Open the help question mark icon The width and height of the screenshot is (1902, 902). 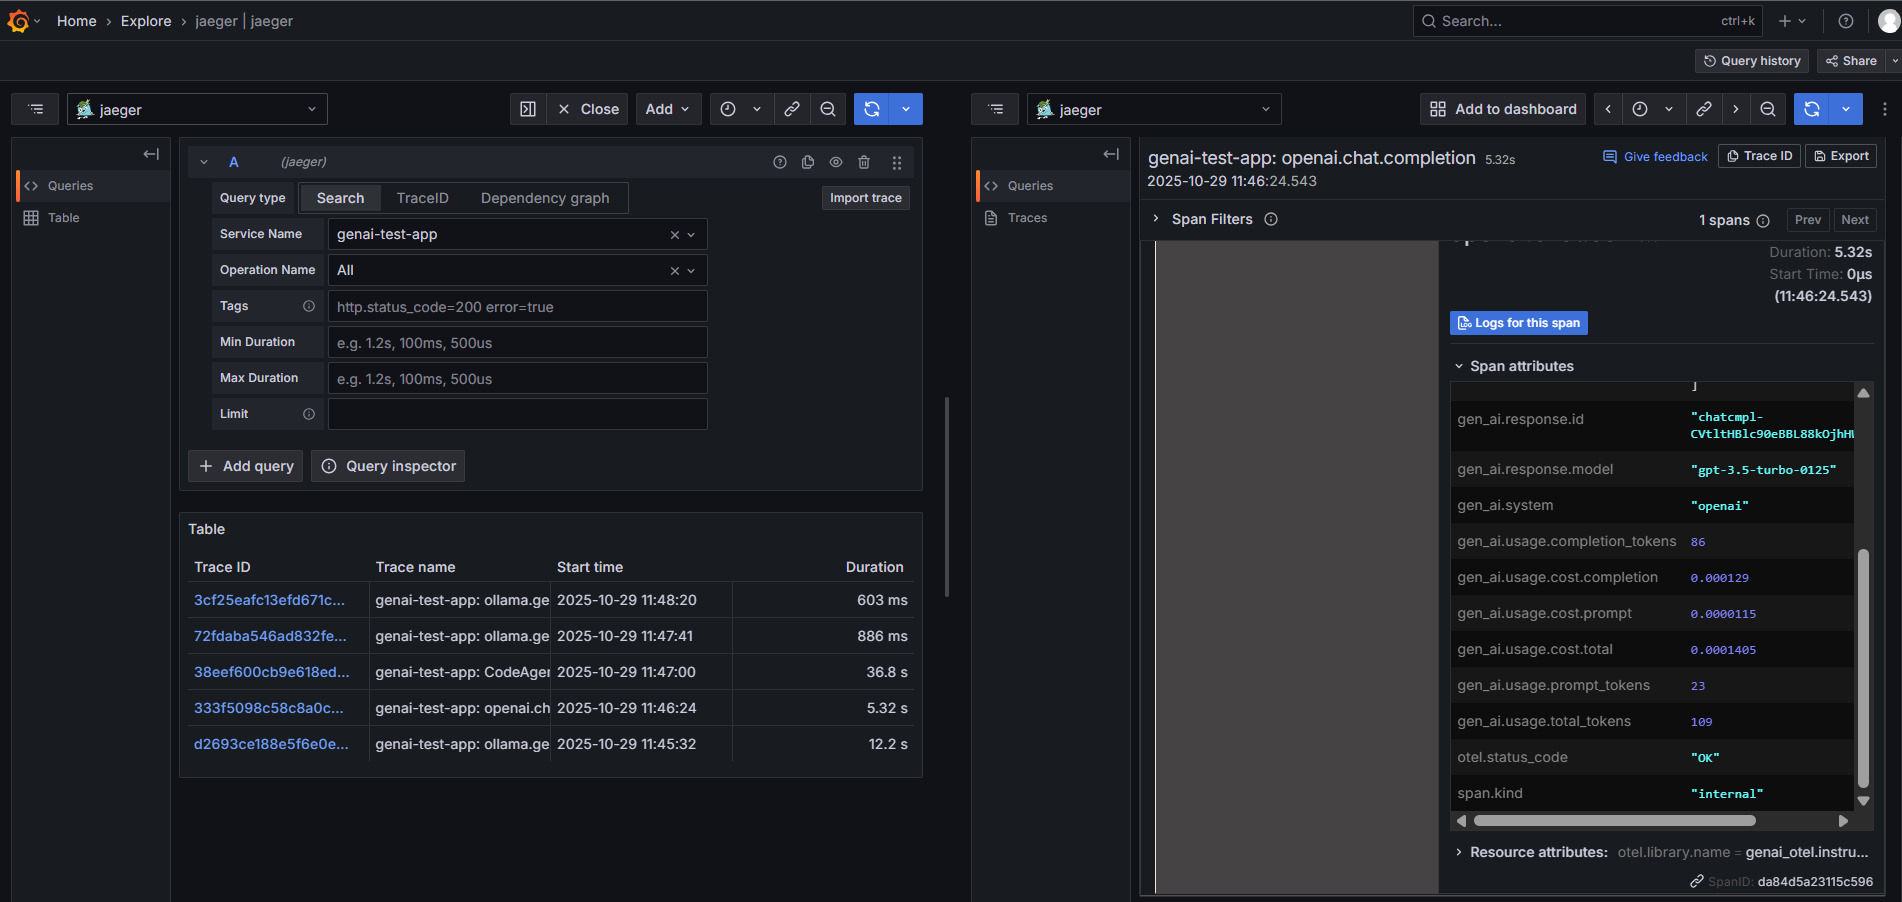click(x=1846, y=21)
